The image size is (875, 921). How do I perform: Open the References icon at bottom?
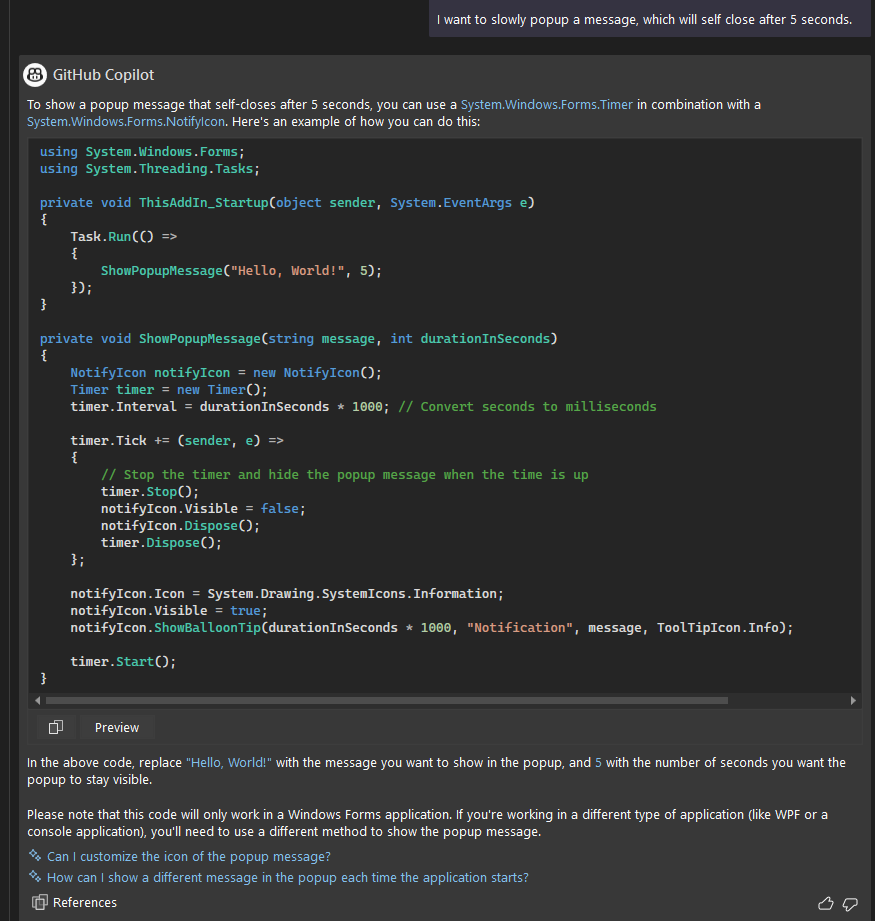(39, 902)
